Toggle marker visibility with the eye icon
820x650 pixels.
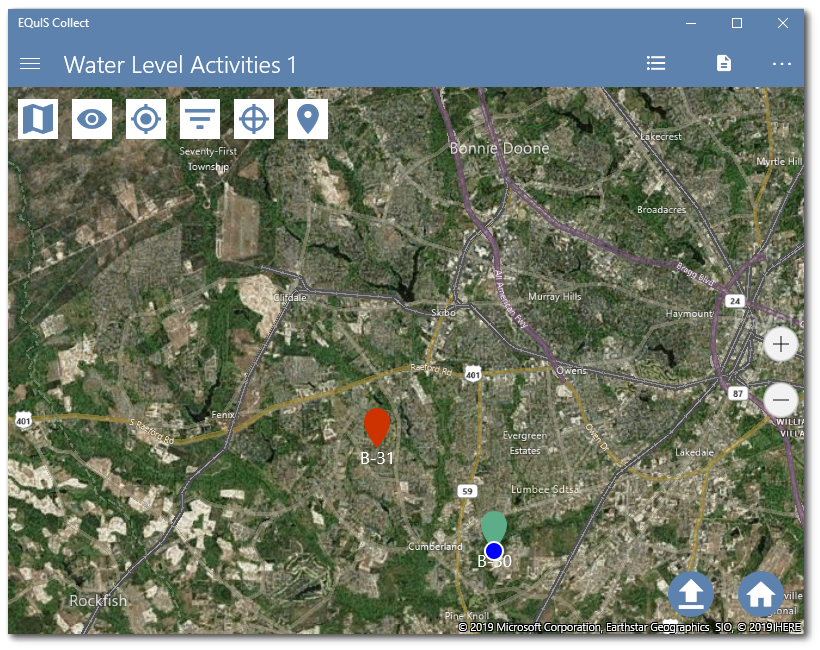[x=92, y=118]
